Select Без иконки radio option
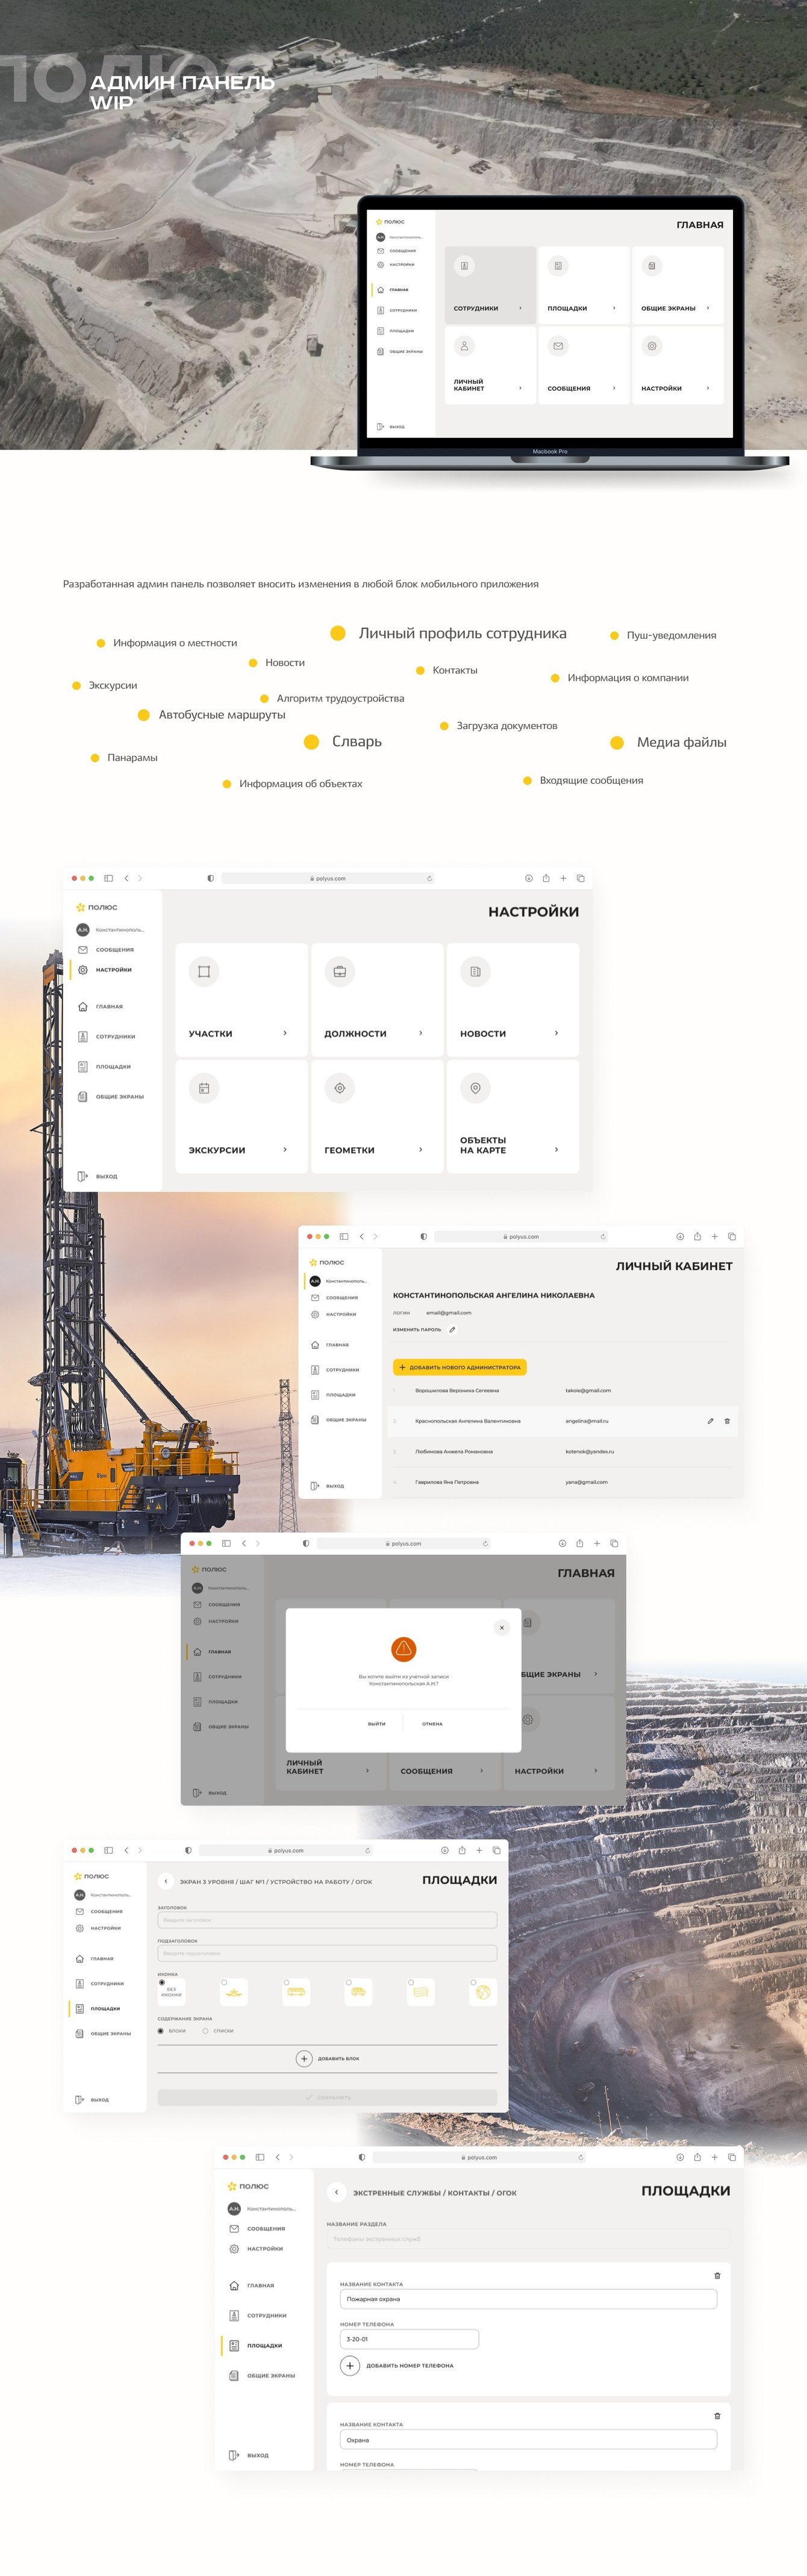This screenshot has width=807, height=2576. pos(162,1983)
